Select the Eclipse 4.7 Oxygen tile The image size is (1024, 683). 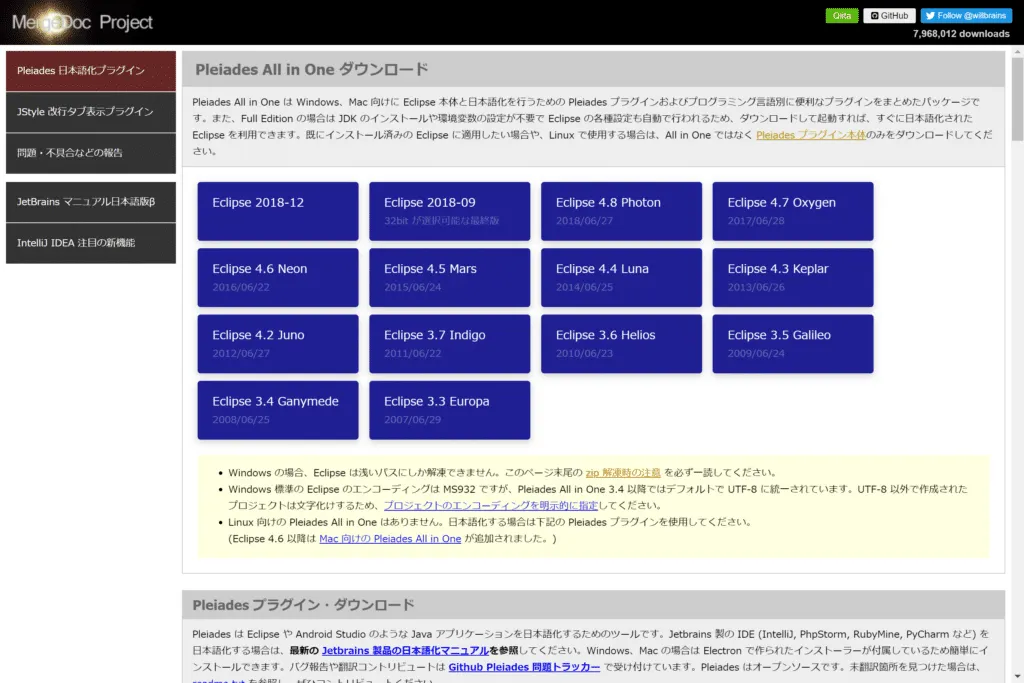(793, 211)
